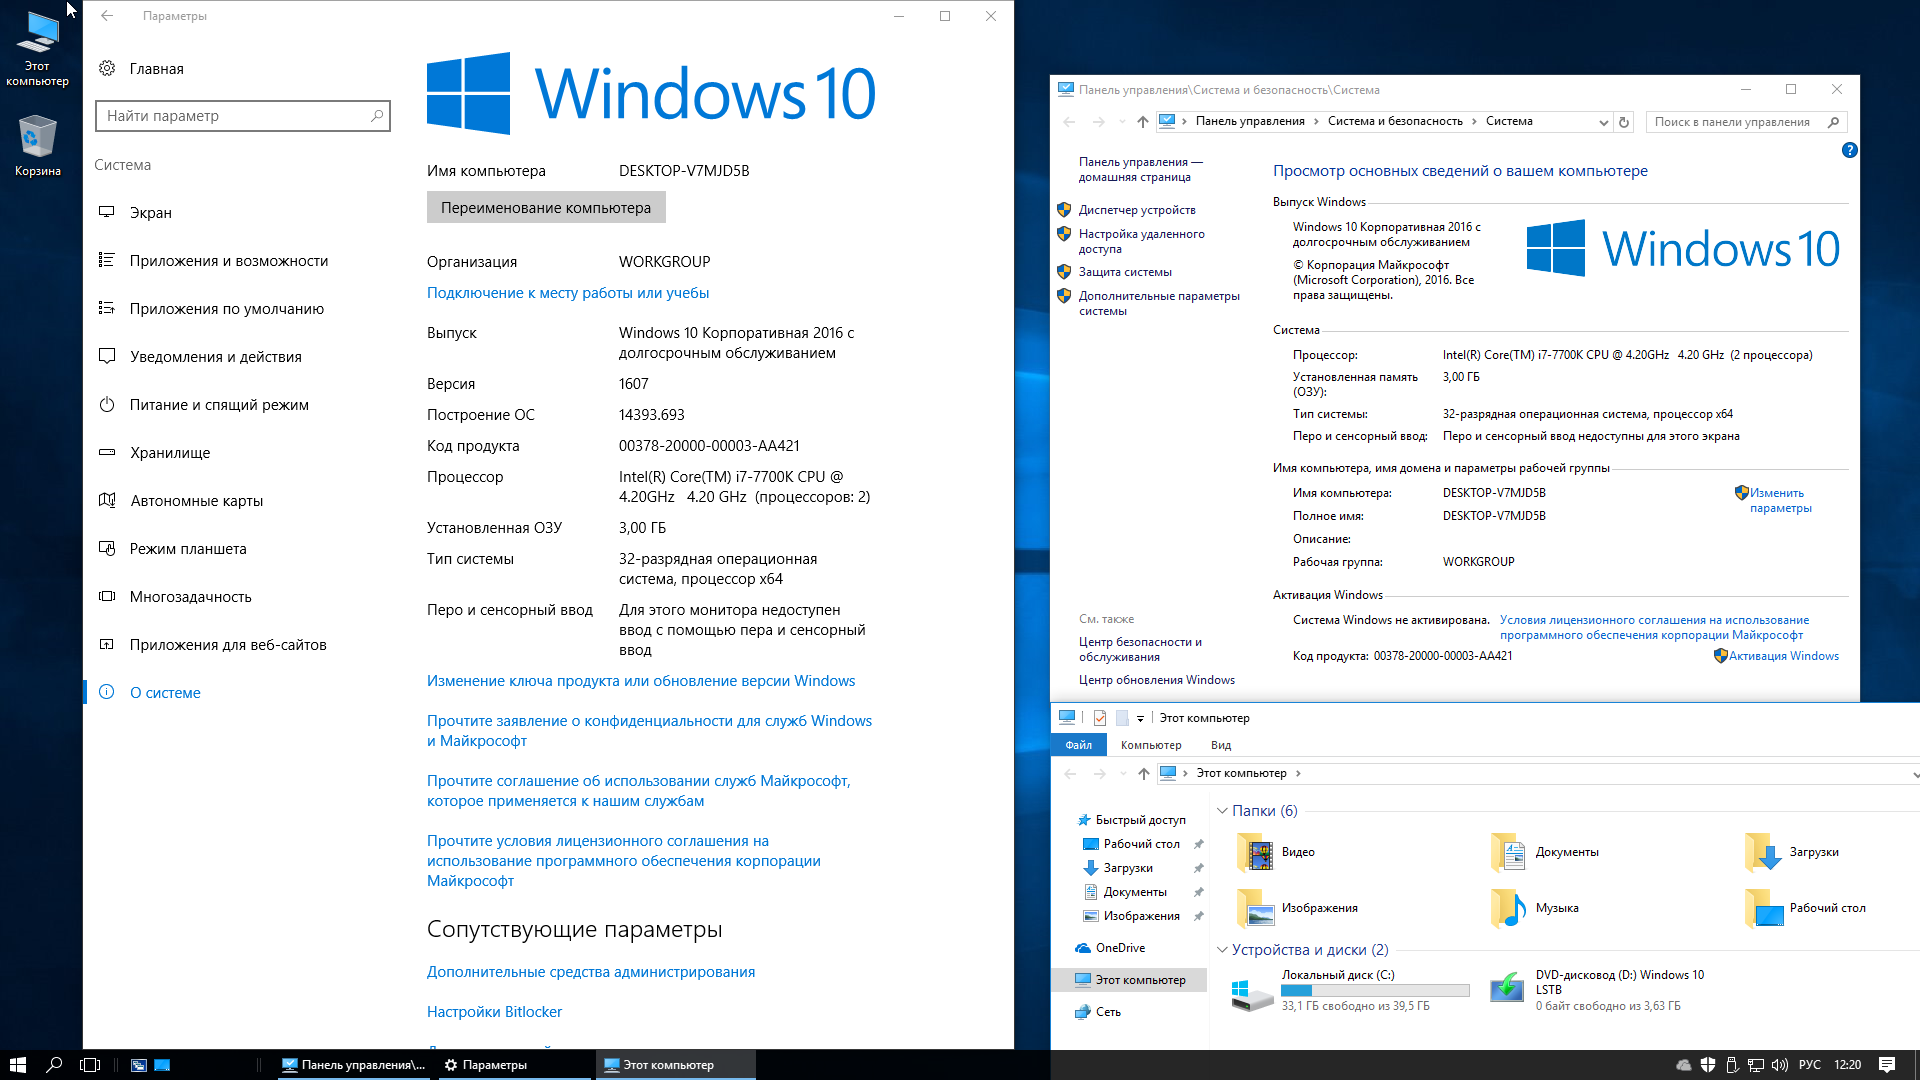Open Explorer quick access toolbar customize dropdown
Viewport: 1920px width, 1080px height.
point(1140,718)
